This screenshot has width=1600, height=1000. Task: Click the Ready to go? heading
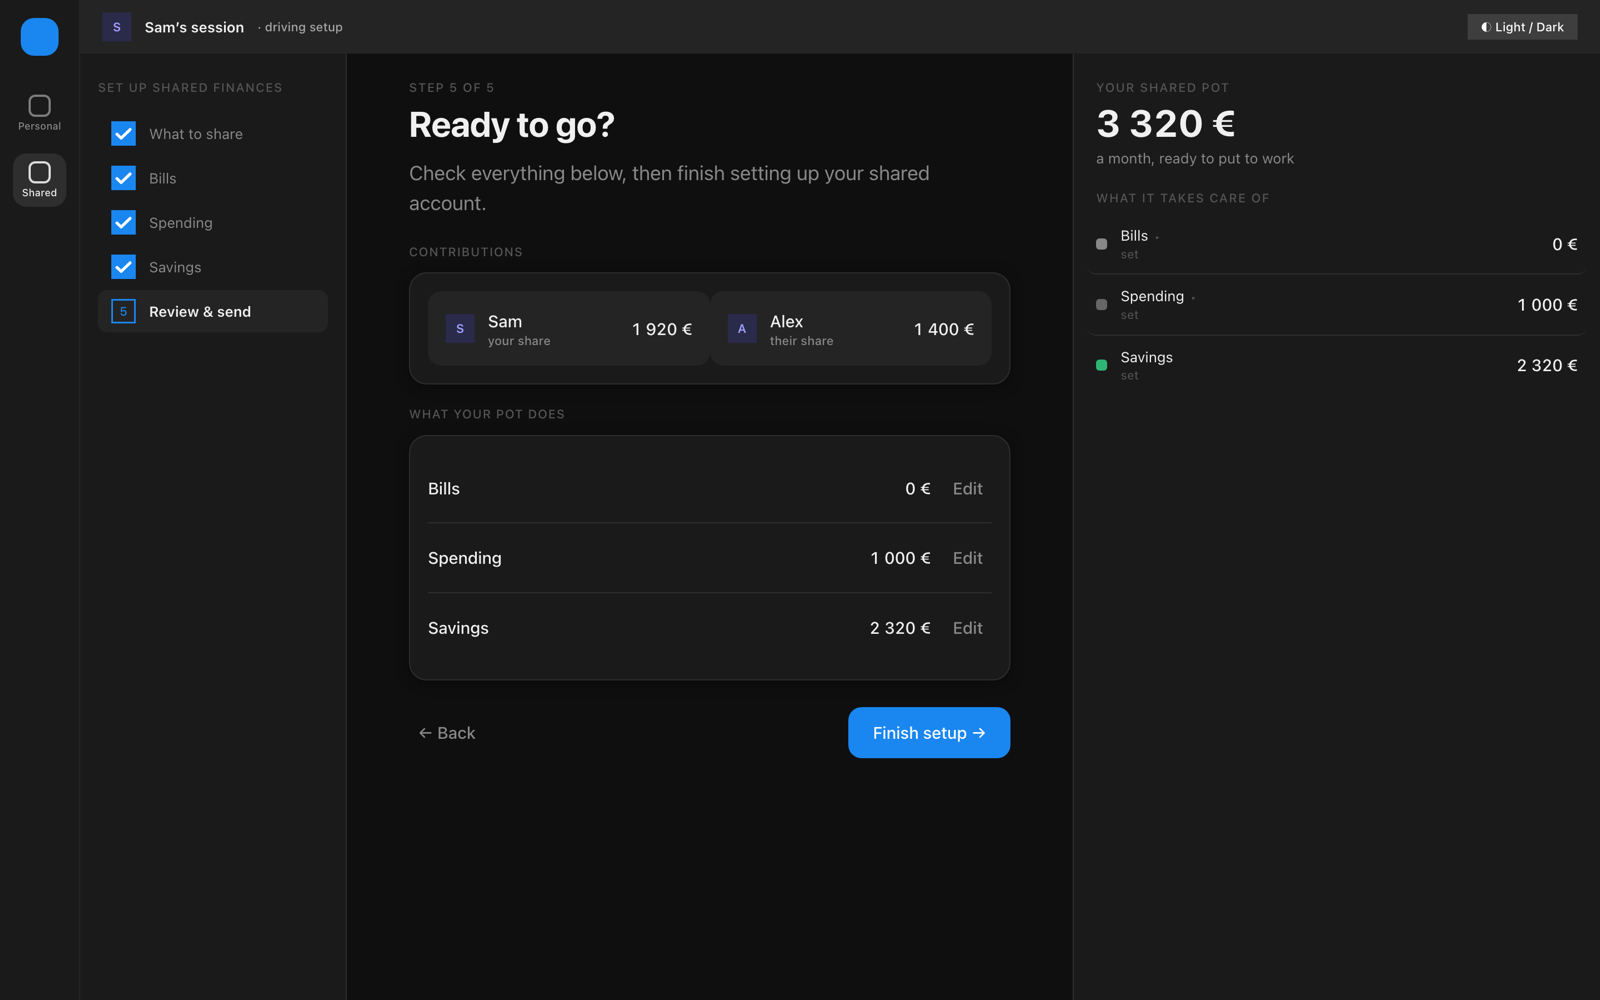512,125
